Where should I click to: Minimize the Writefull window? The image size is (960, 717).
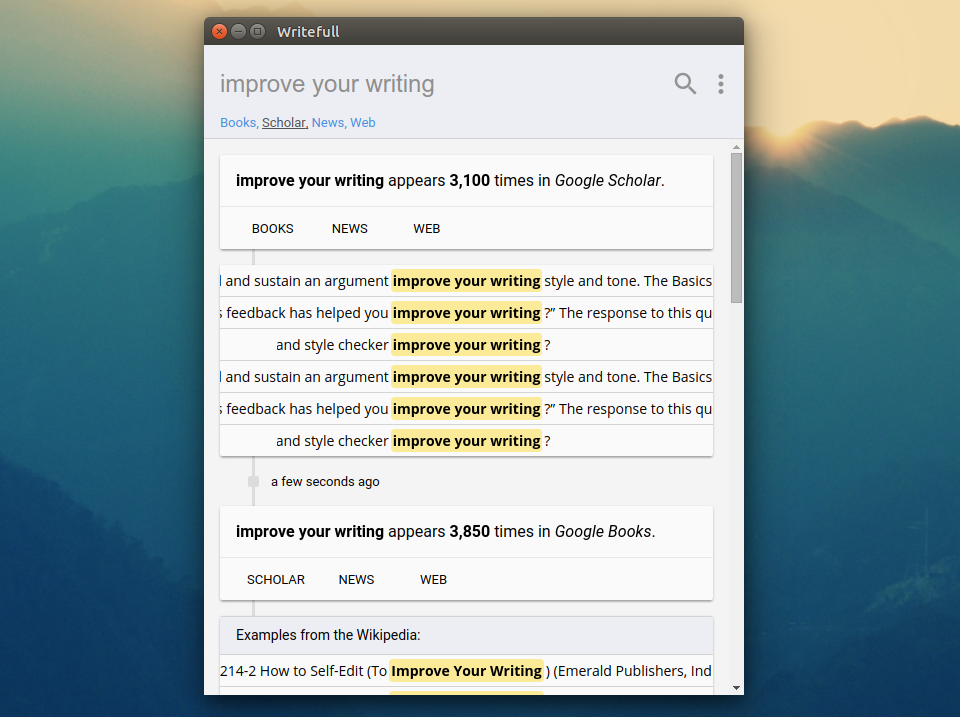(238, 31)
